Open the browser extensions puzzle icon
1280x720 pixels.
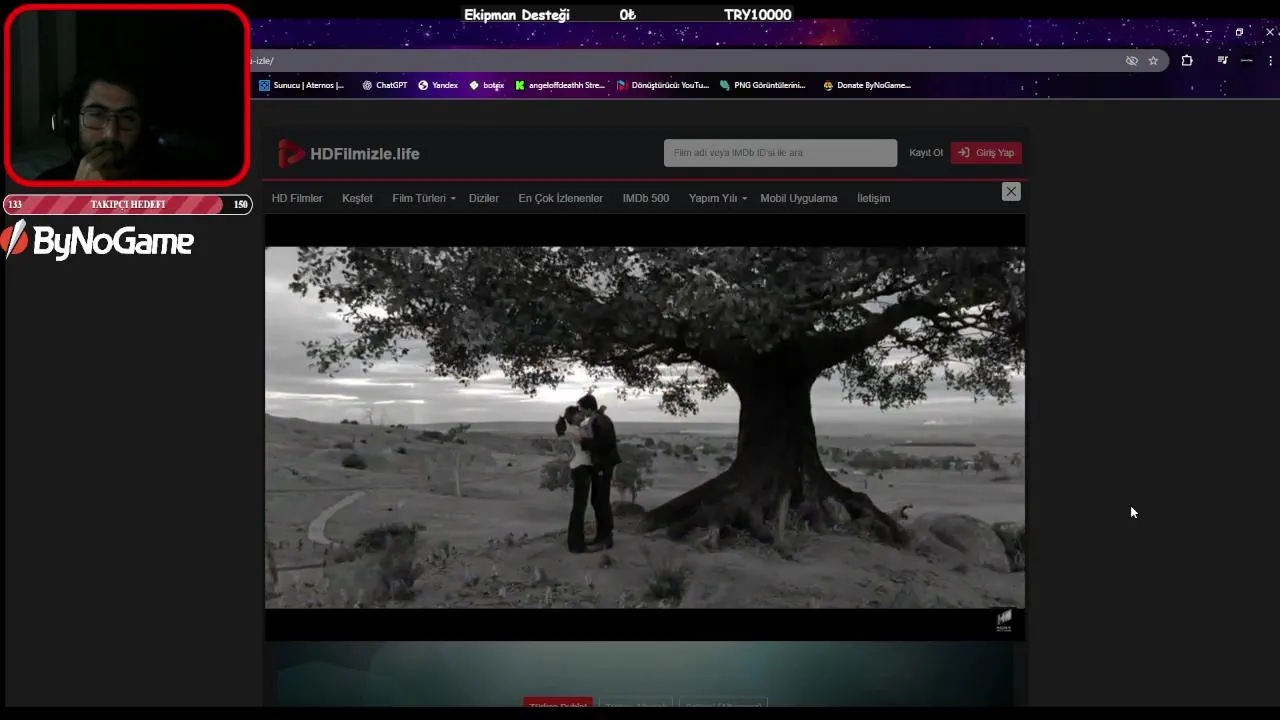1187,61
